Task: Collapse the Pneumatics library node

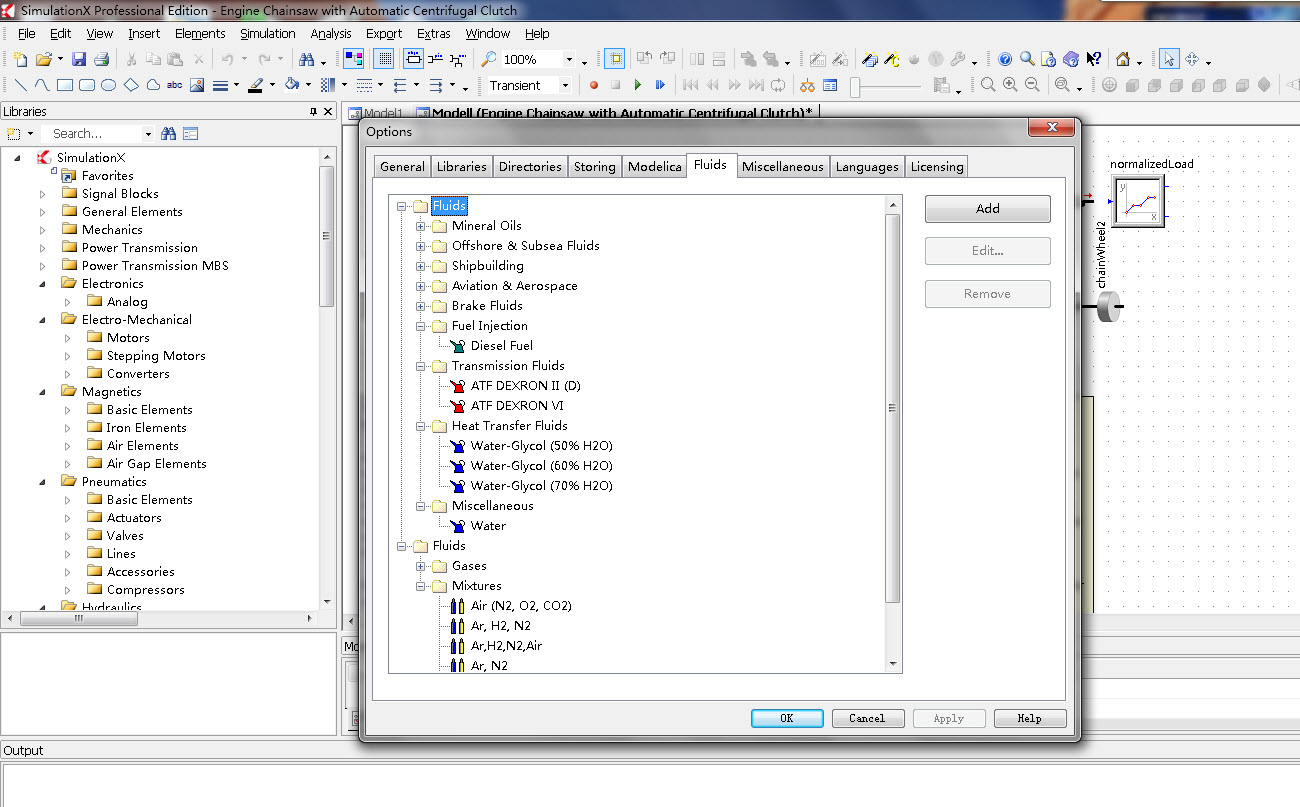Action: click(x=42, y=482)
